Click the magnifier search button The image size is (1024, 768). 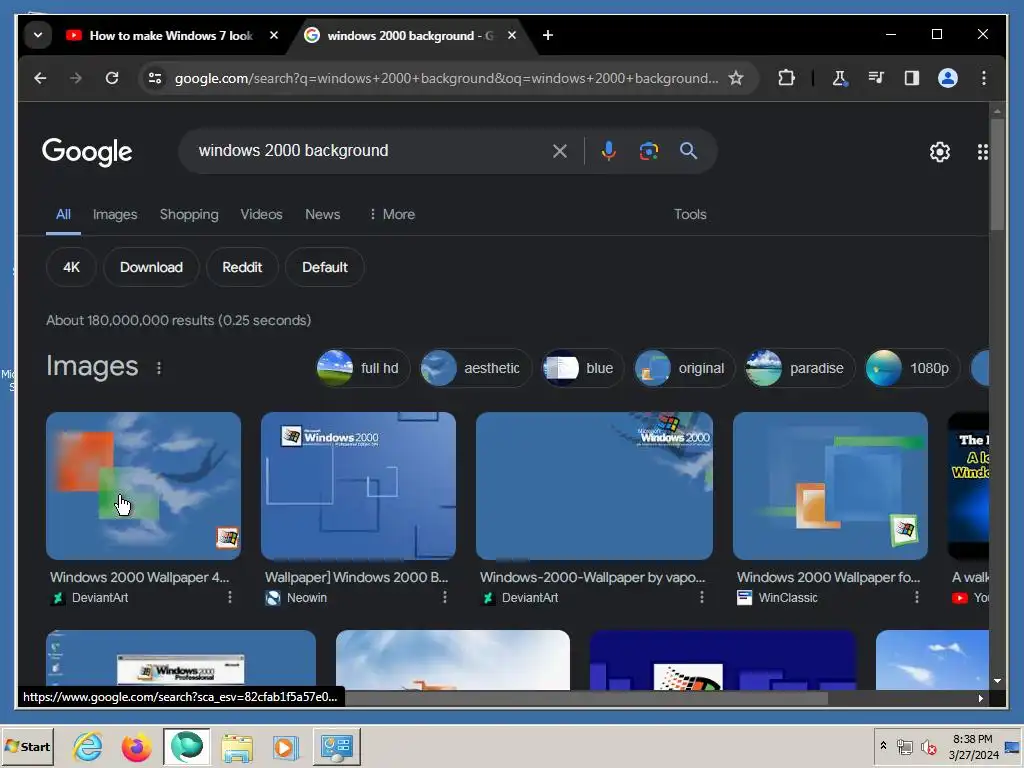(688, 151)
